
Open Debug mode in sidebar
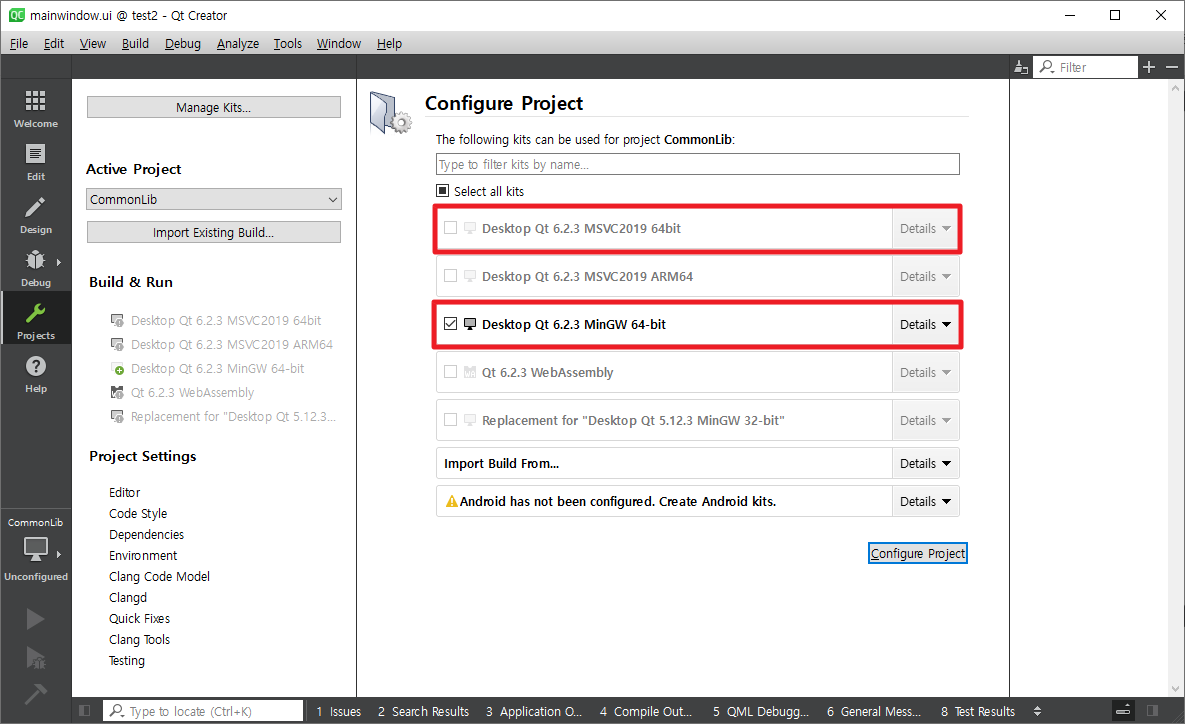36,268
